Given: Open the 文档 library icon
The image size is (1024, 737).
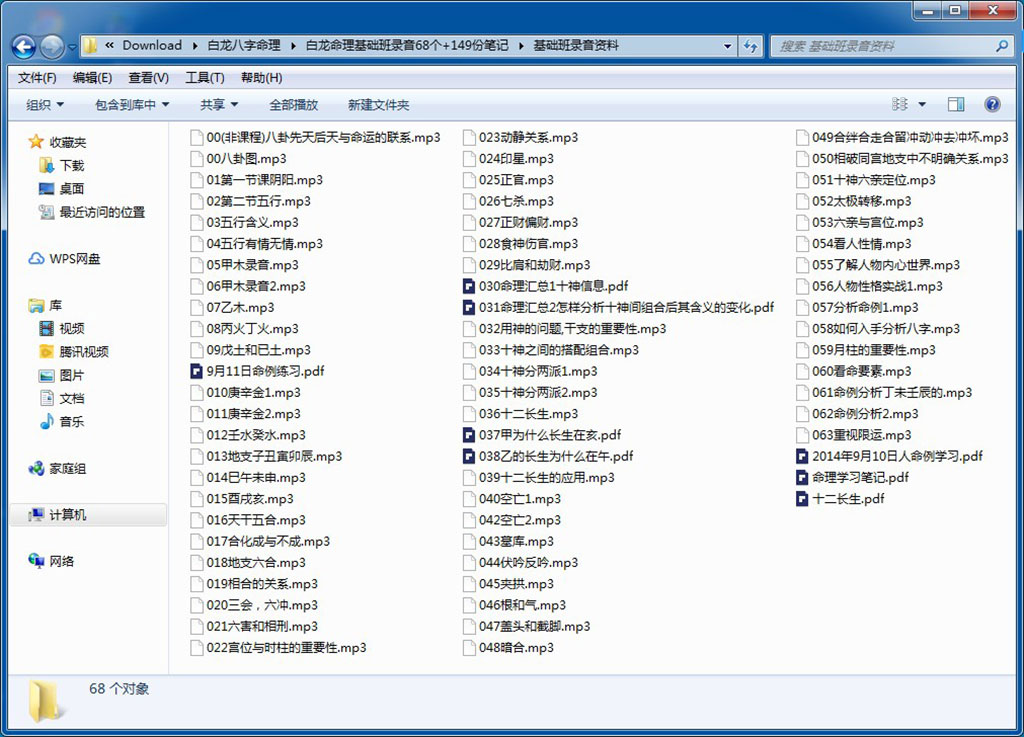Looking at the screenshot, I should 46,398.
